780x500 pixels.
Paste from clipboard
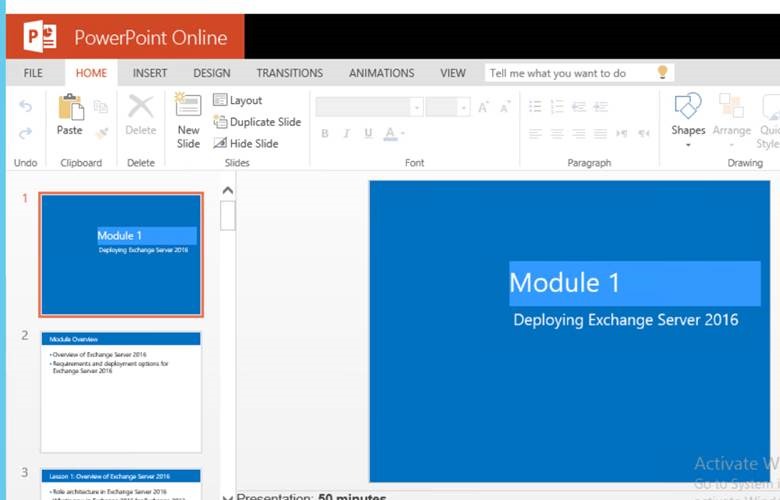pos(70,114)
